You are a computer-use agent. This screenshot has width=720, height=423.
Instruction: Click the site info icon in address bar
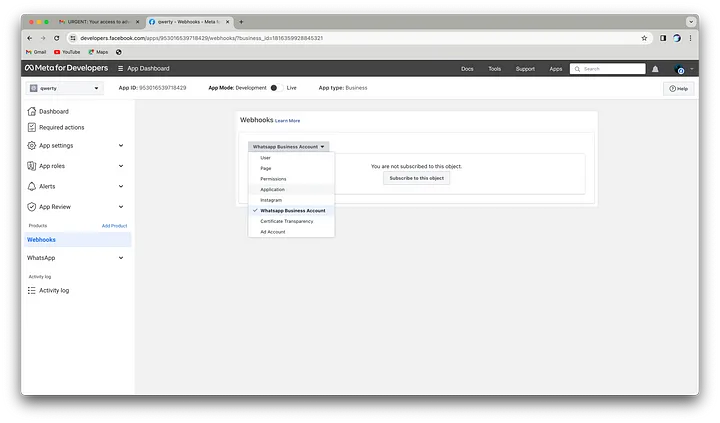tap(73, 38)
